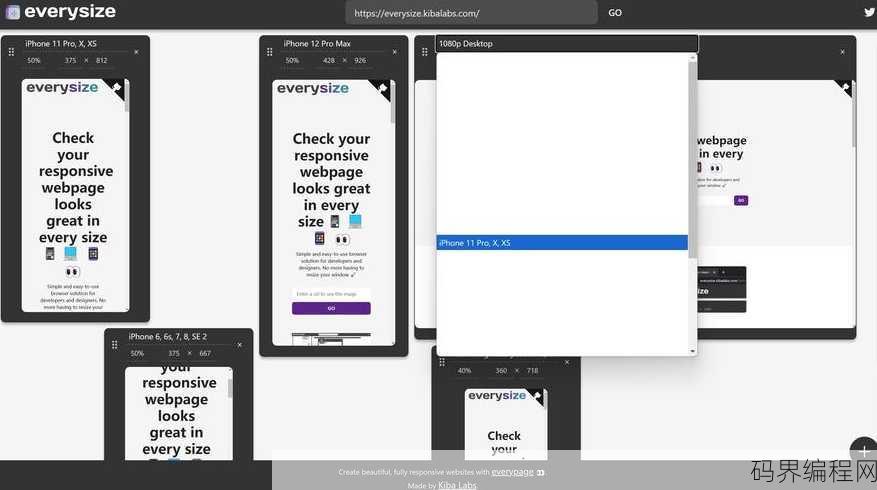Close the iPhone 6, 6s, 7, 8, SE 2 panel
Viewport: 877px width, 490px height.
click(239, 345)
